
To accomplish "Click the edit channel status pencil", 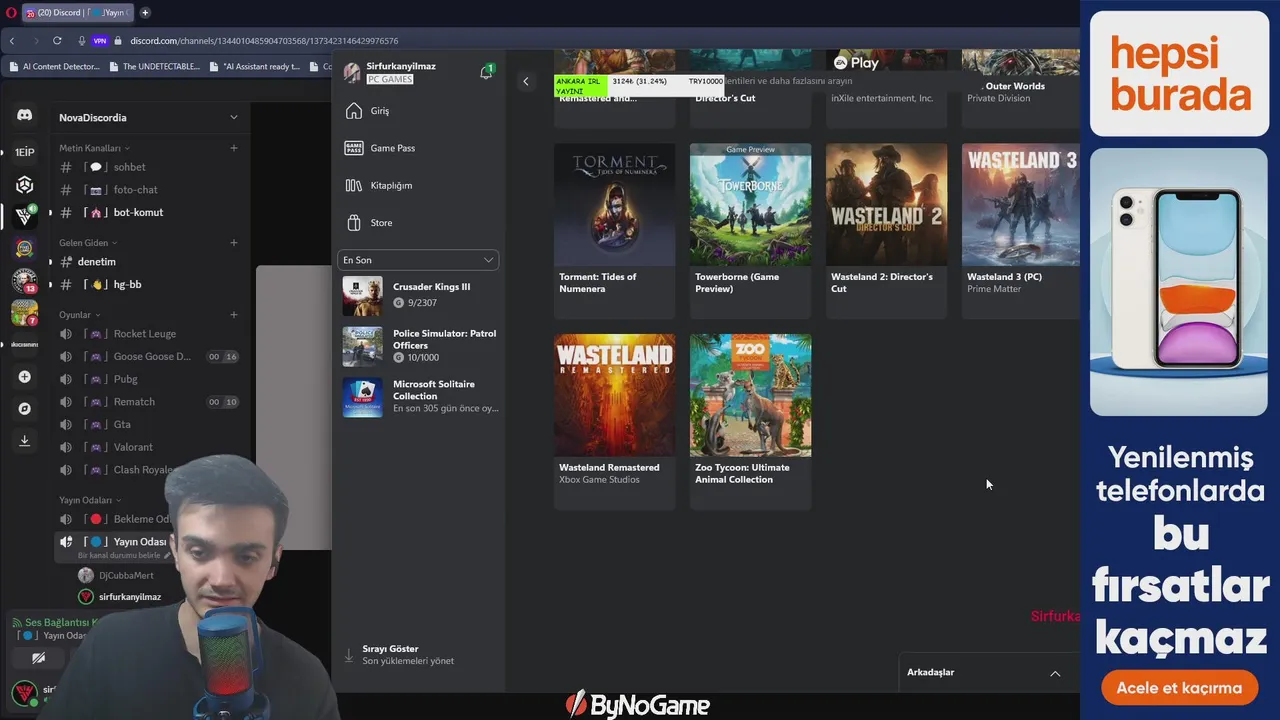I will [167, 555].
